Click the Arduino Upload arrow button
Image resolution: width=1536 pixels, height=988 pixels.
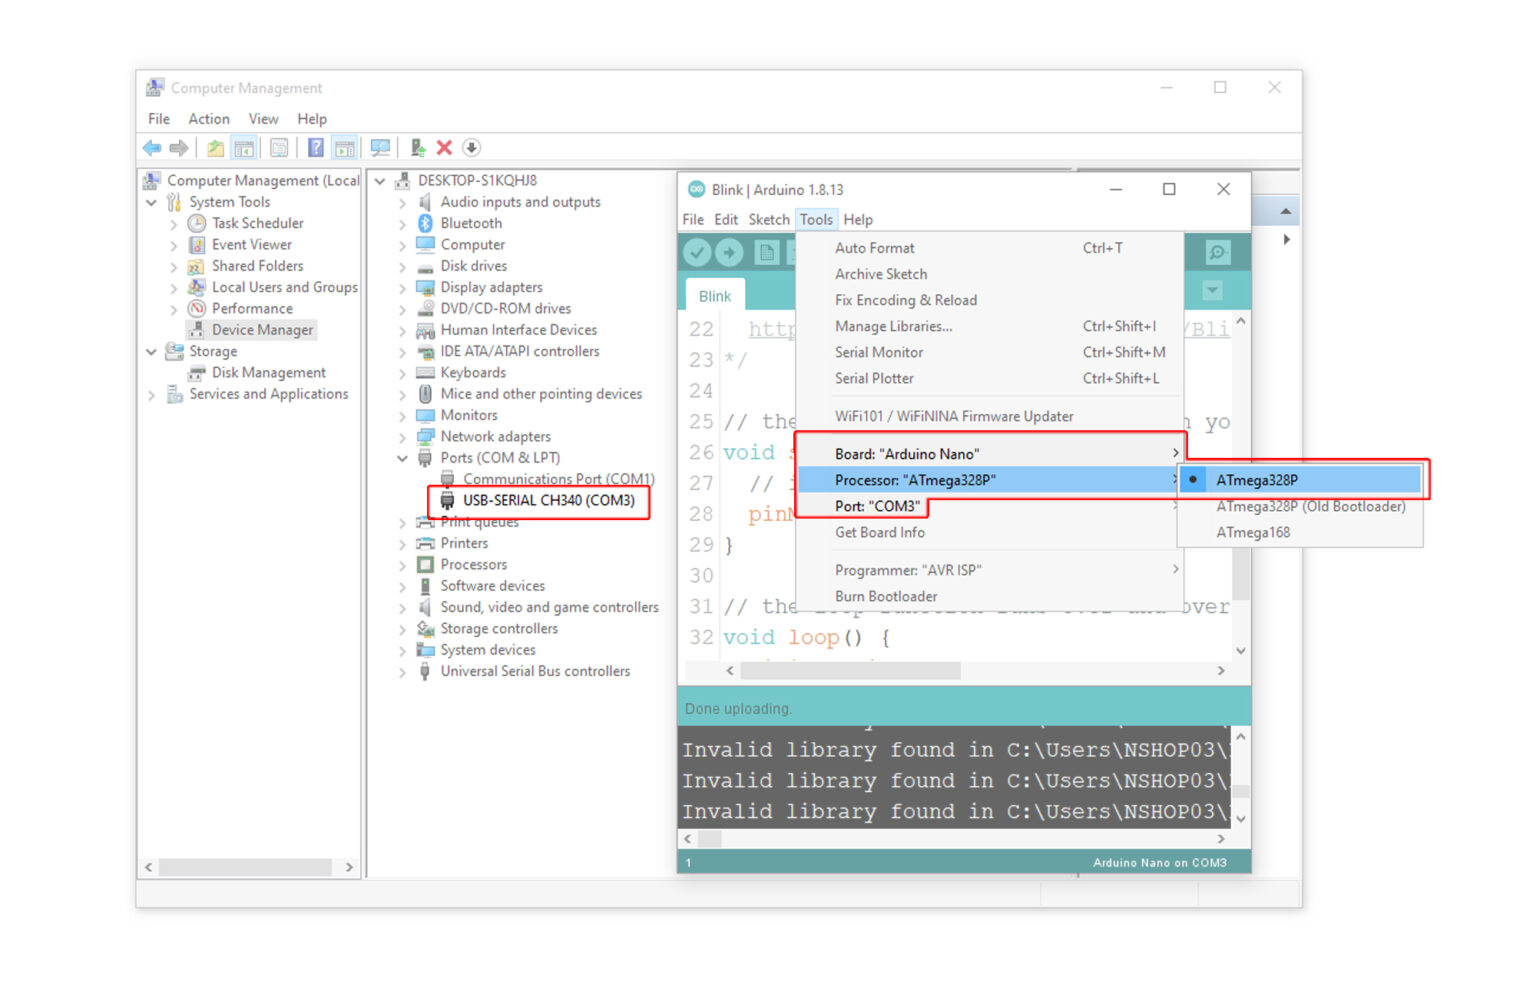tap(729, 253)
